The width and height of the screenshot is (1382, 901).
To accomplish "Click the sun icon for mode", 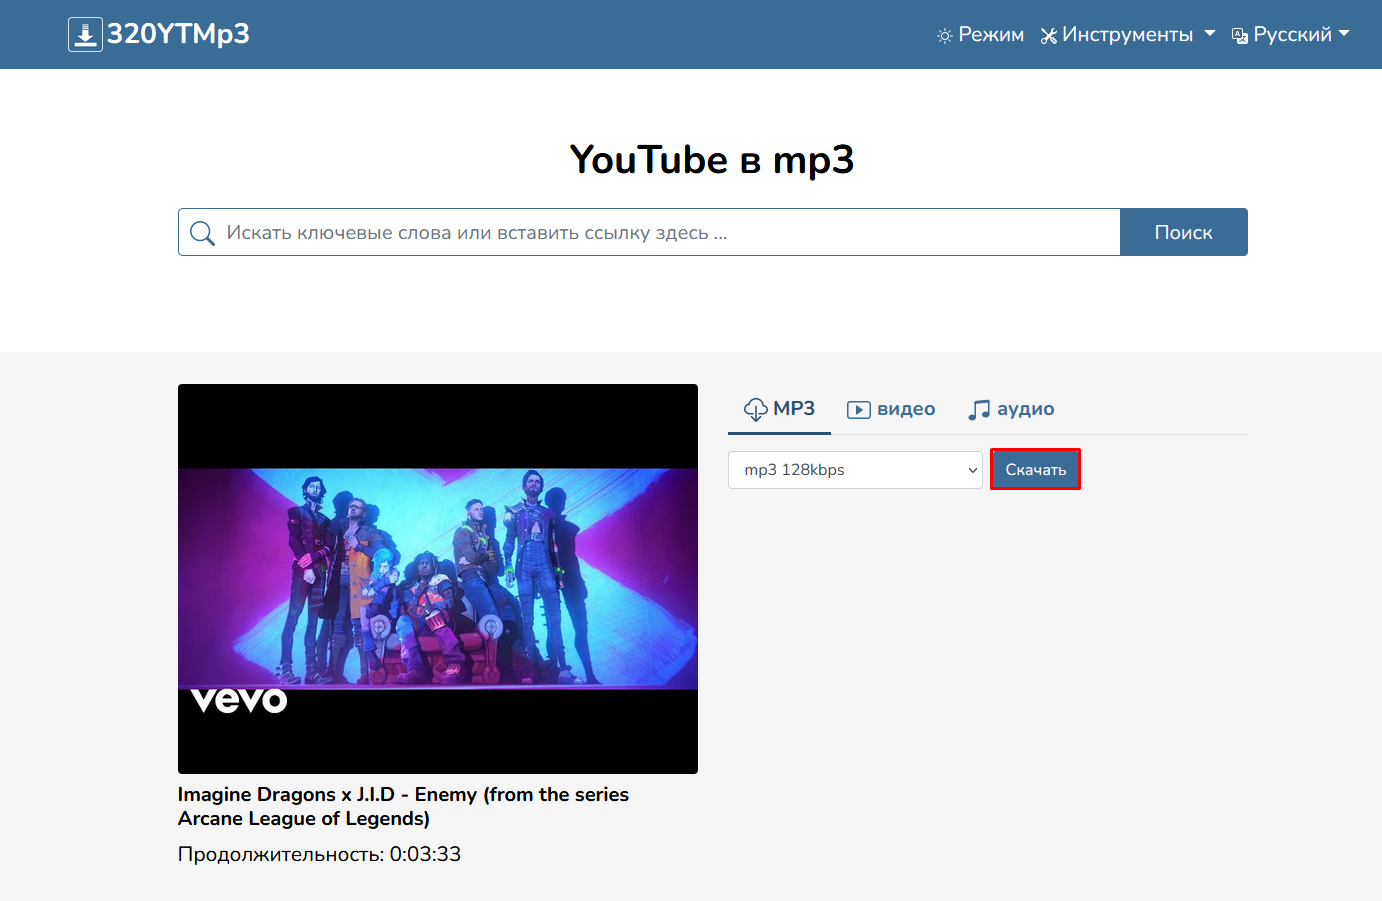I will [x=944, y=36].
